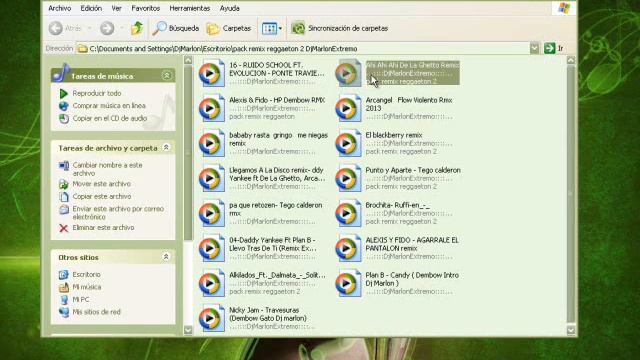Click the green Reproducir todo play icon
The height and width of the screenshot is (360, 640).
(63, 93)
